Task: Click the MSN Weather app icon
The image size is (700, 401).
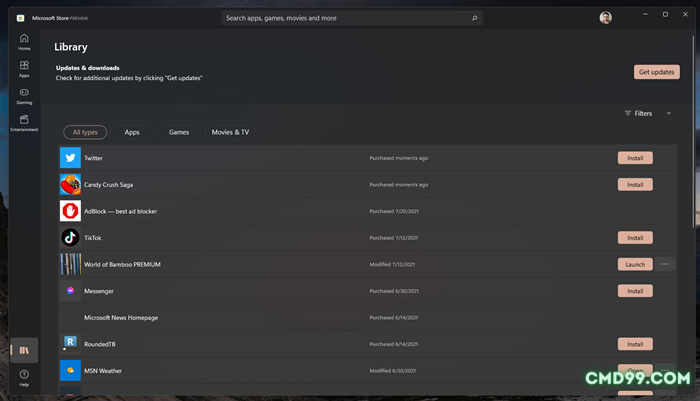Action: 70,370
